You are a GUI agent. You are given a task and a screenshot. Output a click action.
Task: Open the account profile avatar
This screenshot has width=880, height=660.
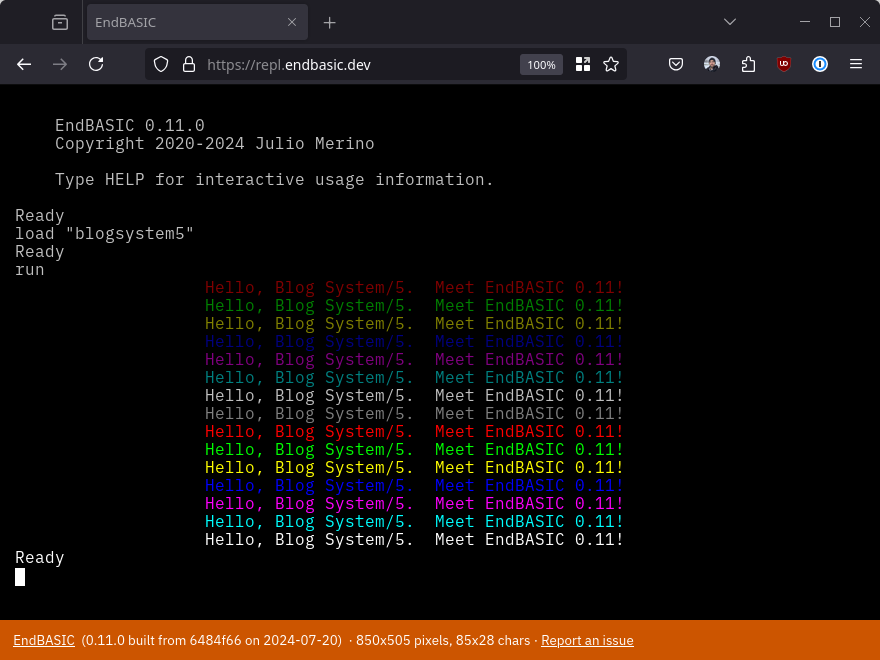tap(712, 65)
